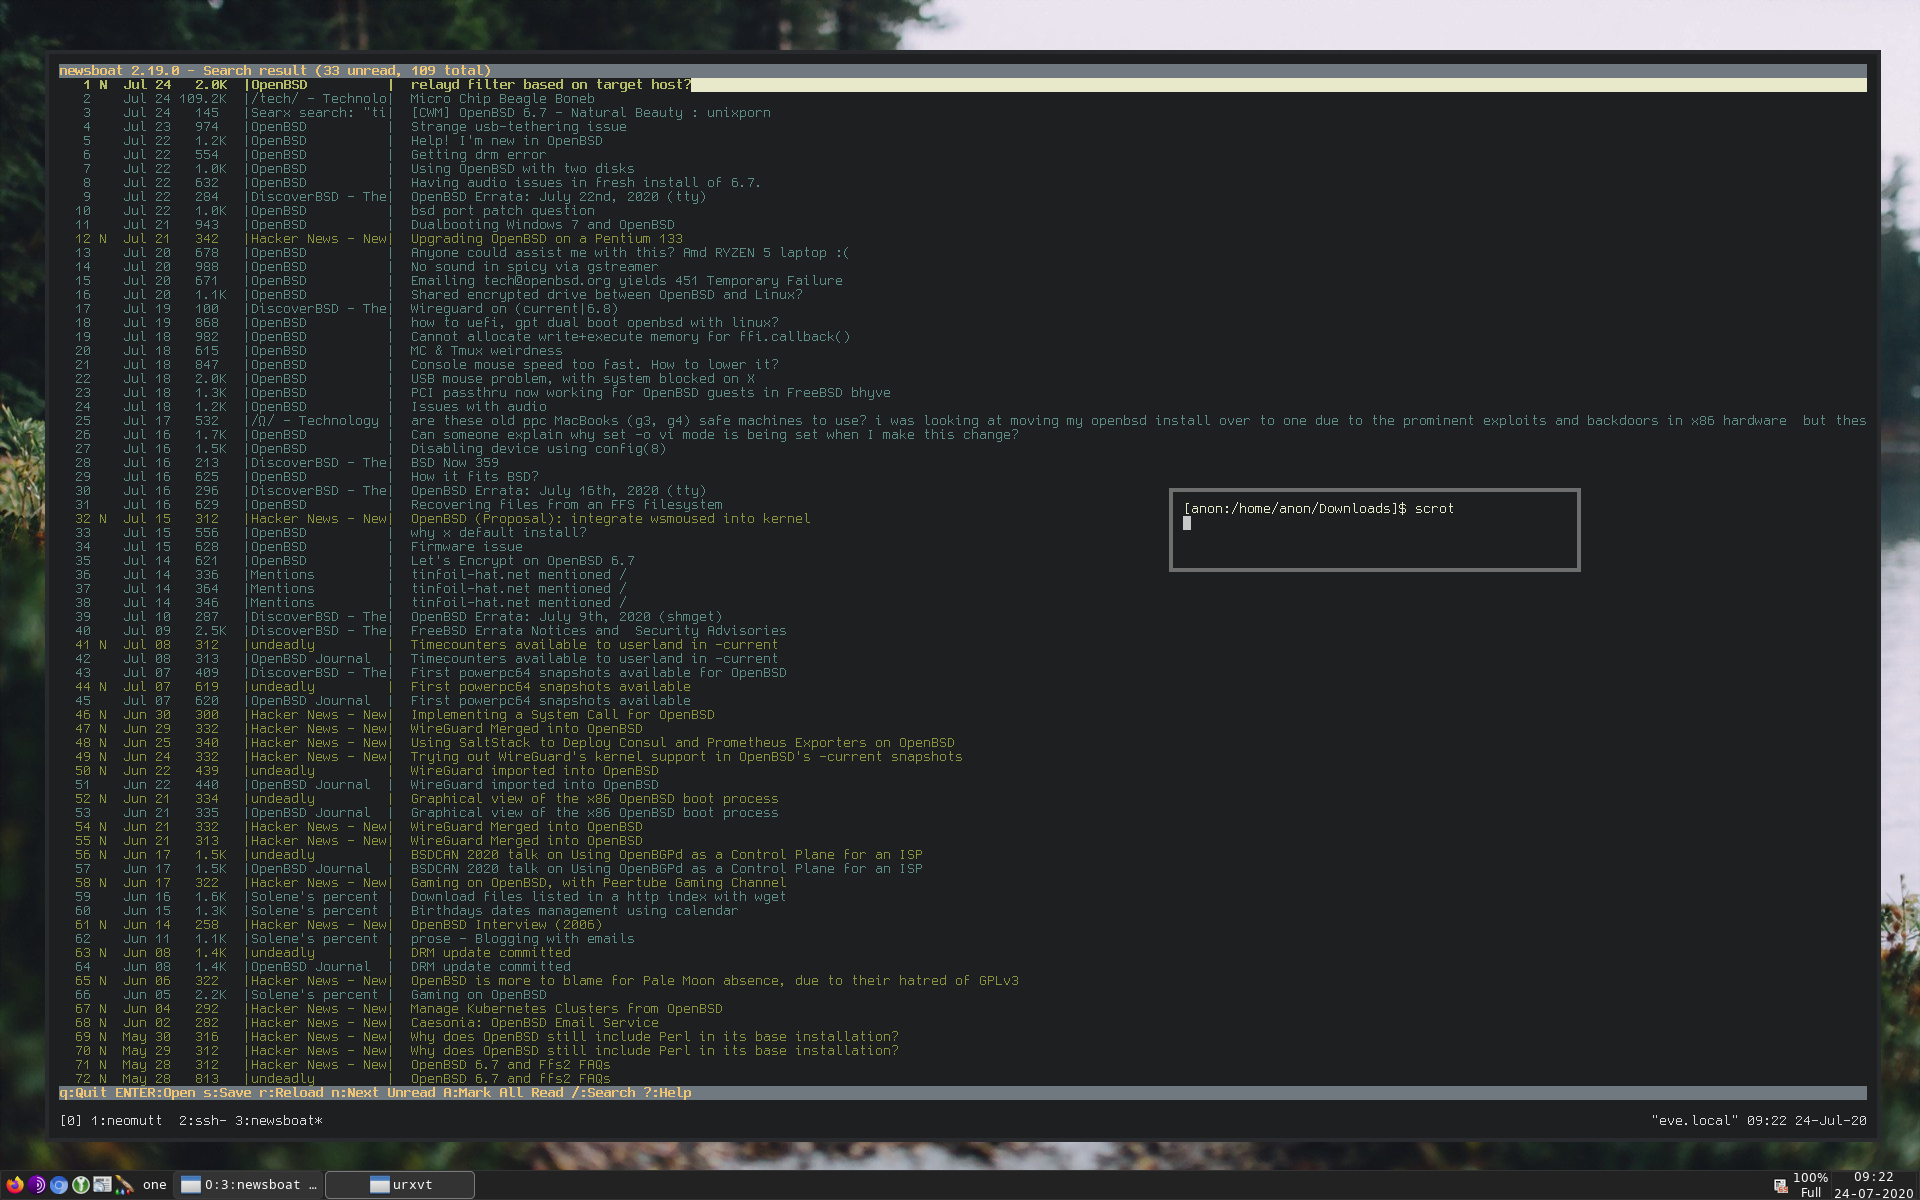
Task: Click the system tray icon showing 69
Action: pos(1780,1186)
